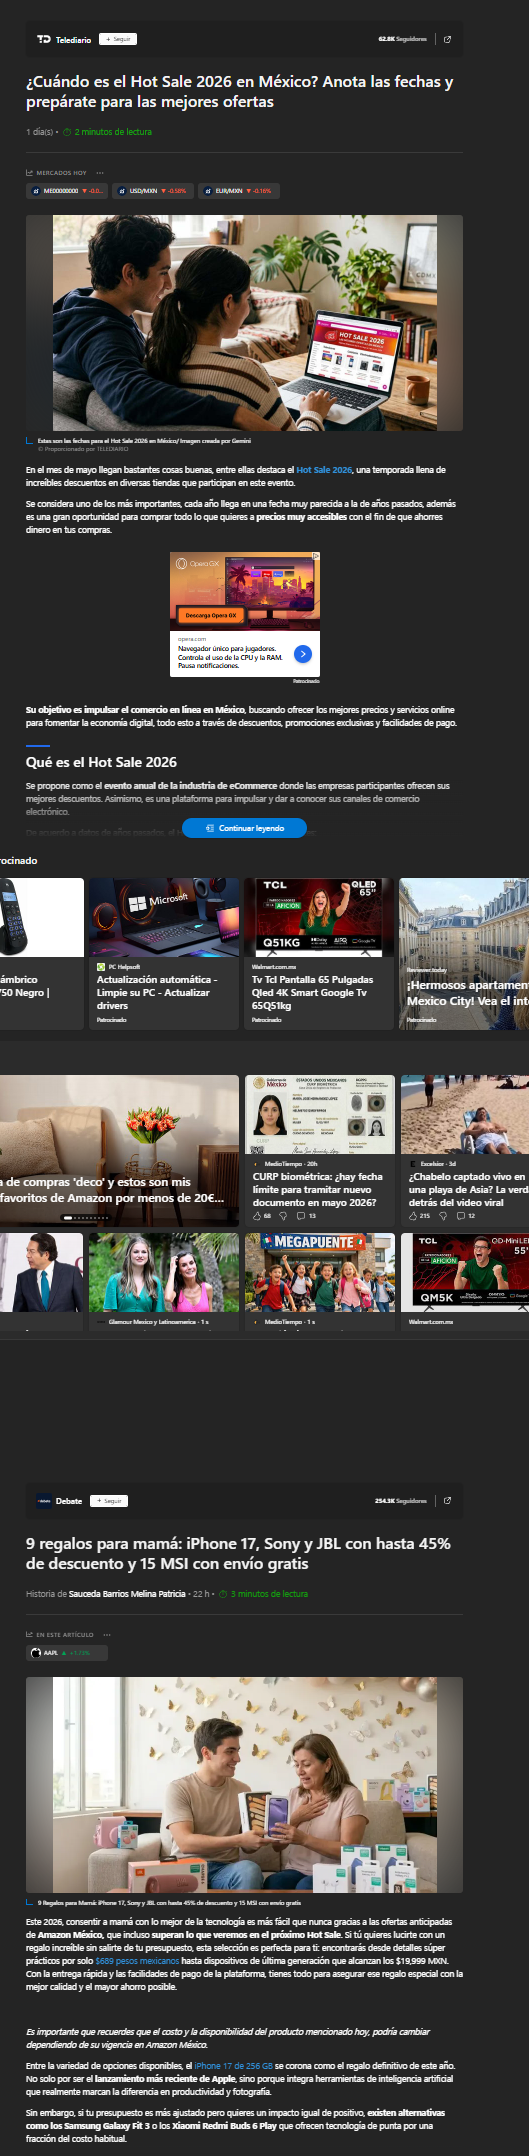The width and height of the screenshot is (529, 2156).
Task: Click the Qué es el Hot Sale 2026 heading
Action: pos(101,762)
